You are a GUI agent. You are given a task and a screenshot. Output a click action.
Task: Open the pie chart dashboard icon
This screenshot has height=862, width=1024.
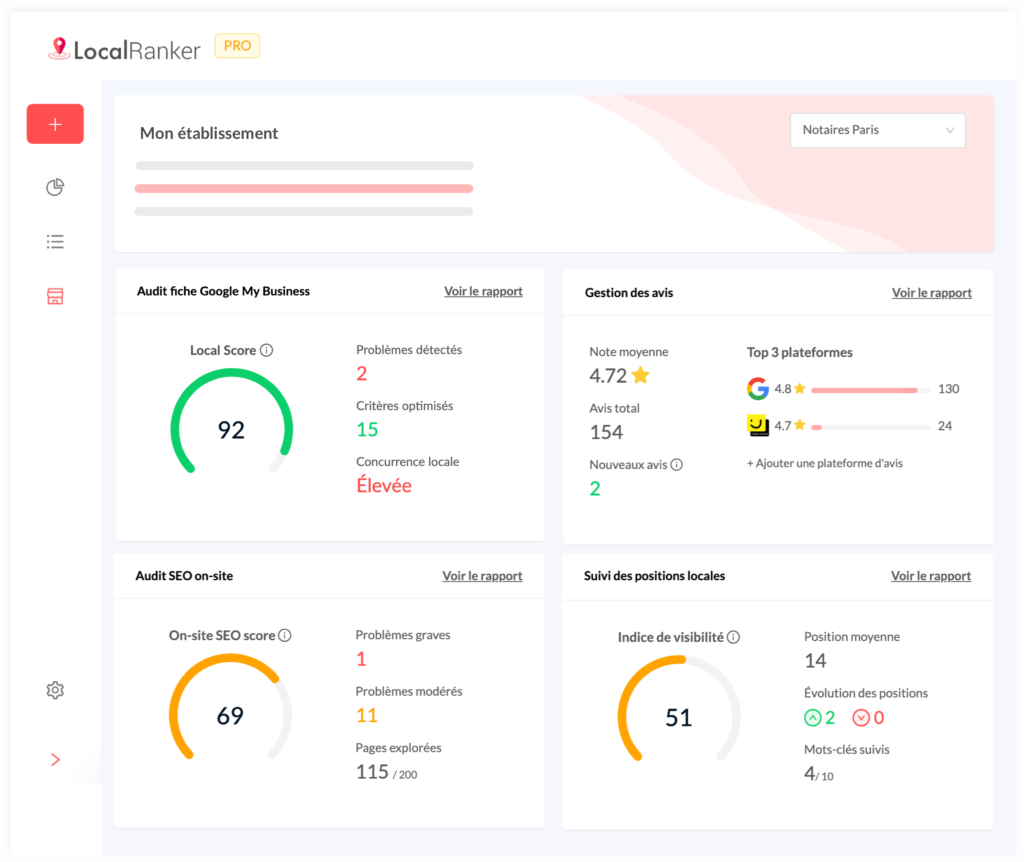[55, 188]
